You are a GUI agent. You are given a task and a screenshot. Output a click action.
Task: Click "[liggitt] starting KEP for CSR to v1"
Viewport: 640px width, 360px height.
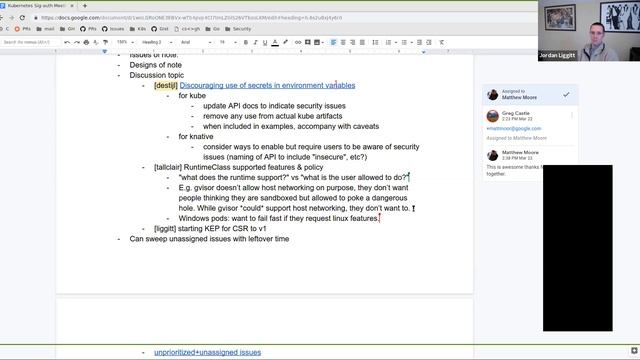click(x=210, y=229)
